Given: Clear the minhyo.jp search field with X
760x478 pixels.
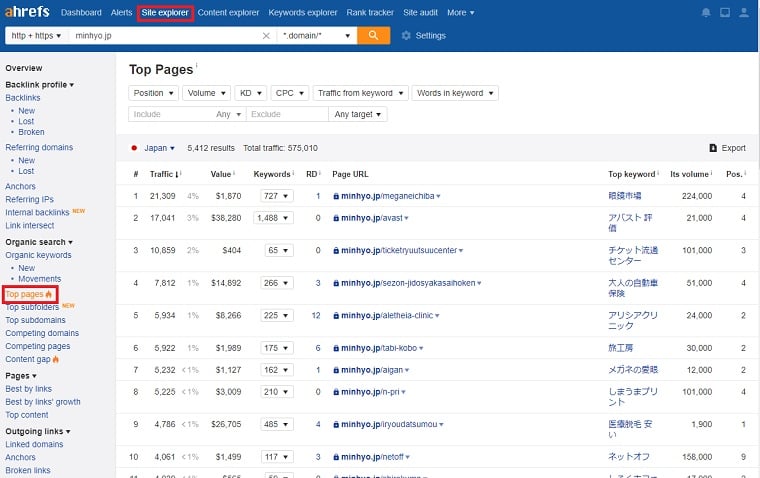Looking at the screenshot, I should click(x=266, y=35).
